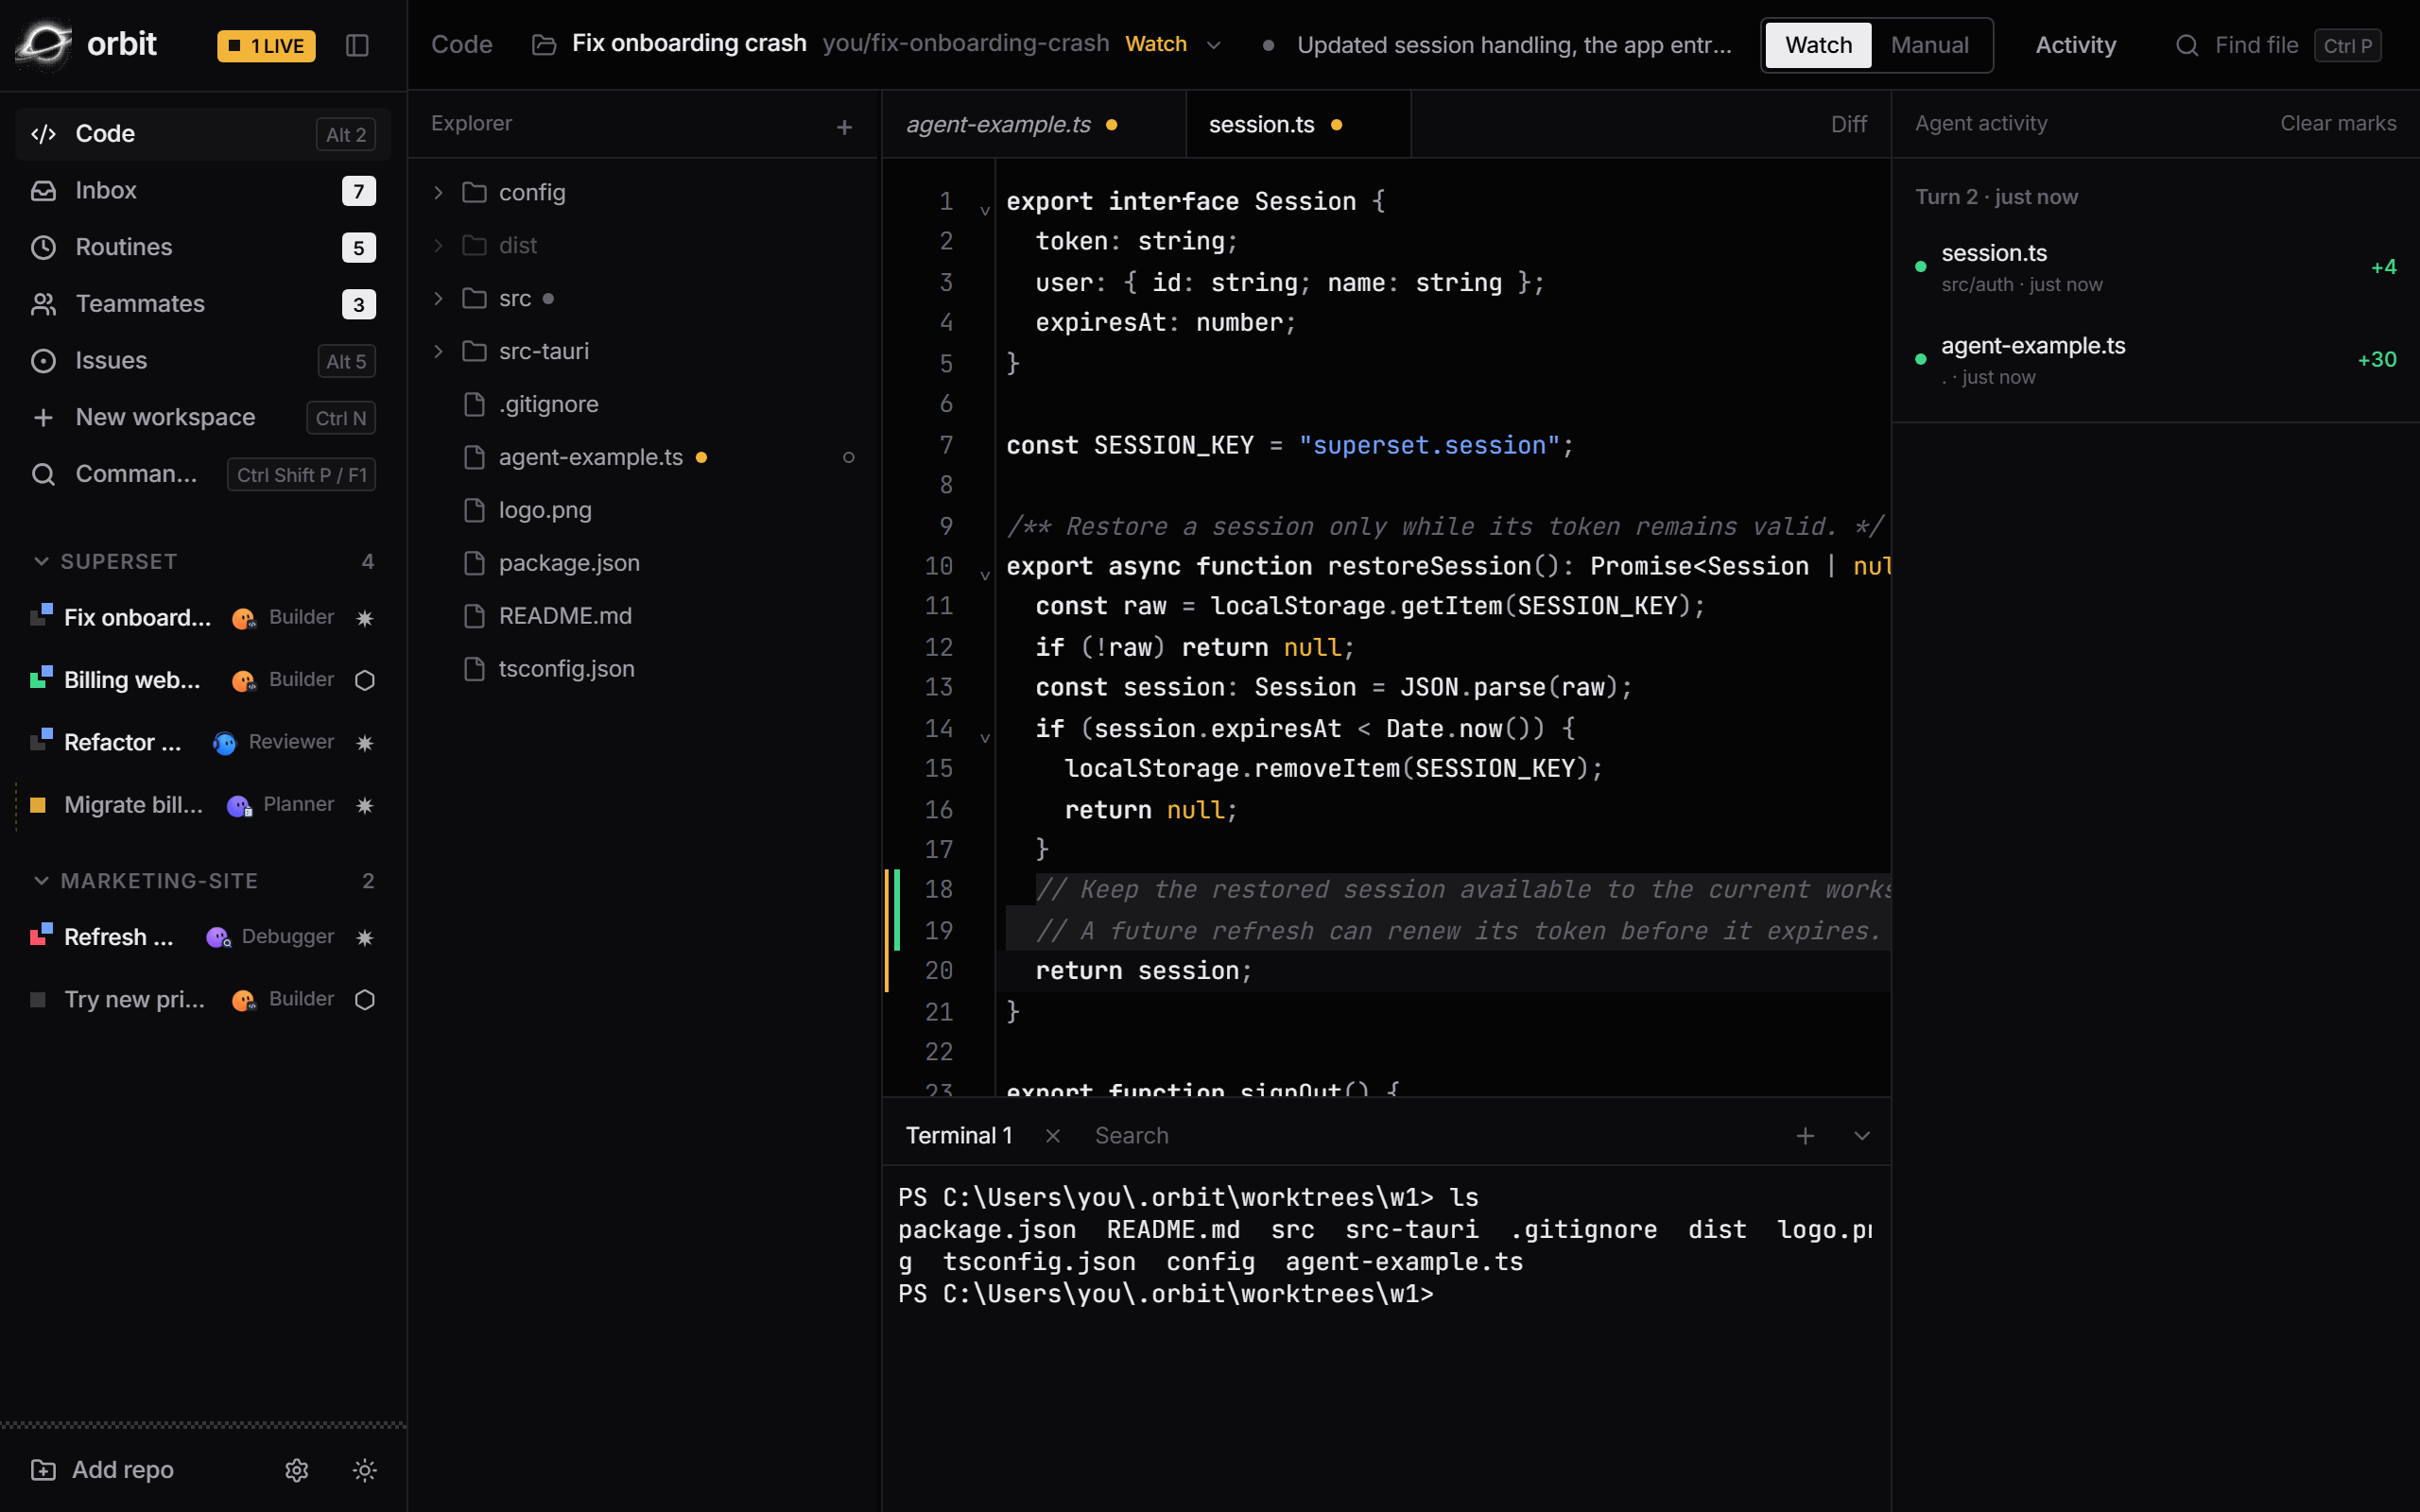Open session.ts entry in Agent activity
The width and height of the screenshot is (2420, 1512).
click(2155, 267)
